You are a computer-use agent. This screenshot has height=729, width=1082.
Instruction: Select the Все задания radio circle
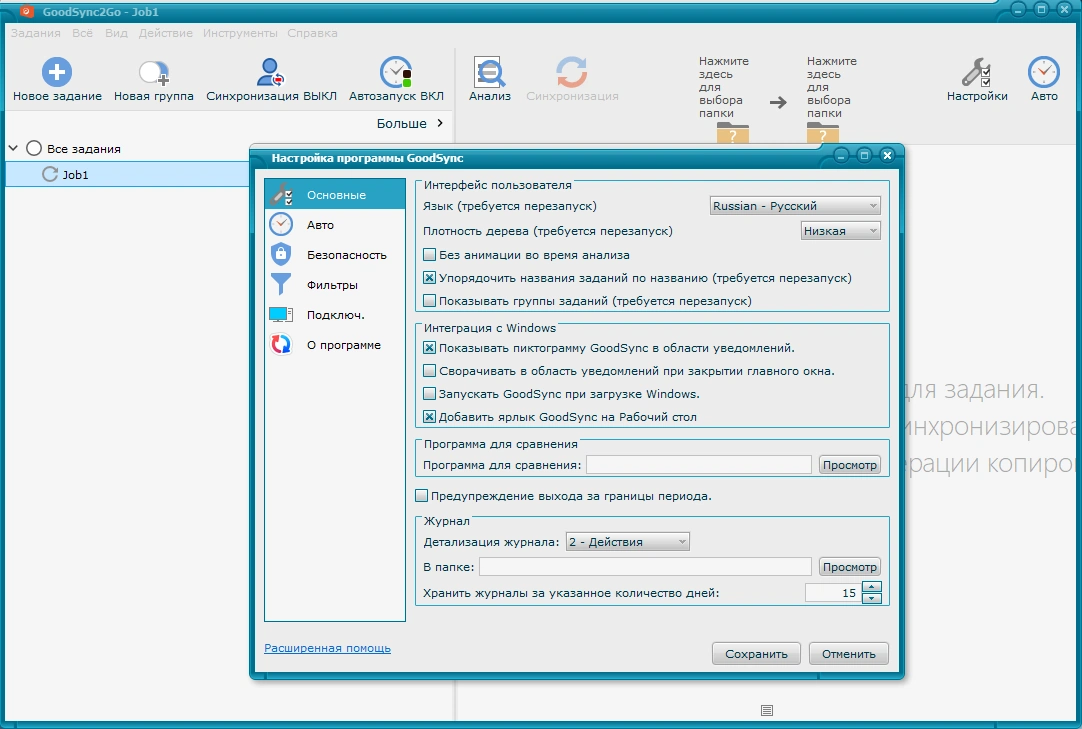tap(34, 148)
